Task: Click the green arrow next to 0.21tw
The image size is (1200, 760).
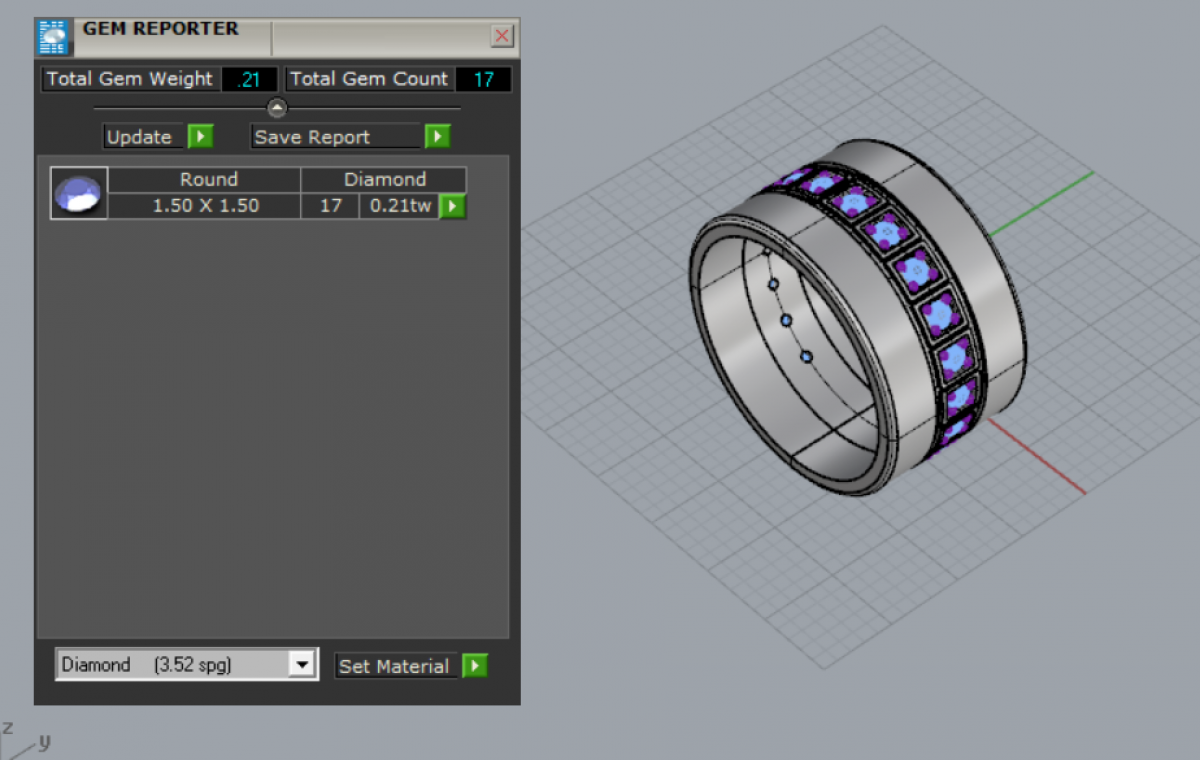Action: coord(453,206)
